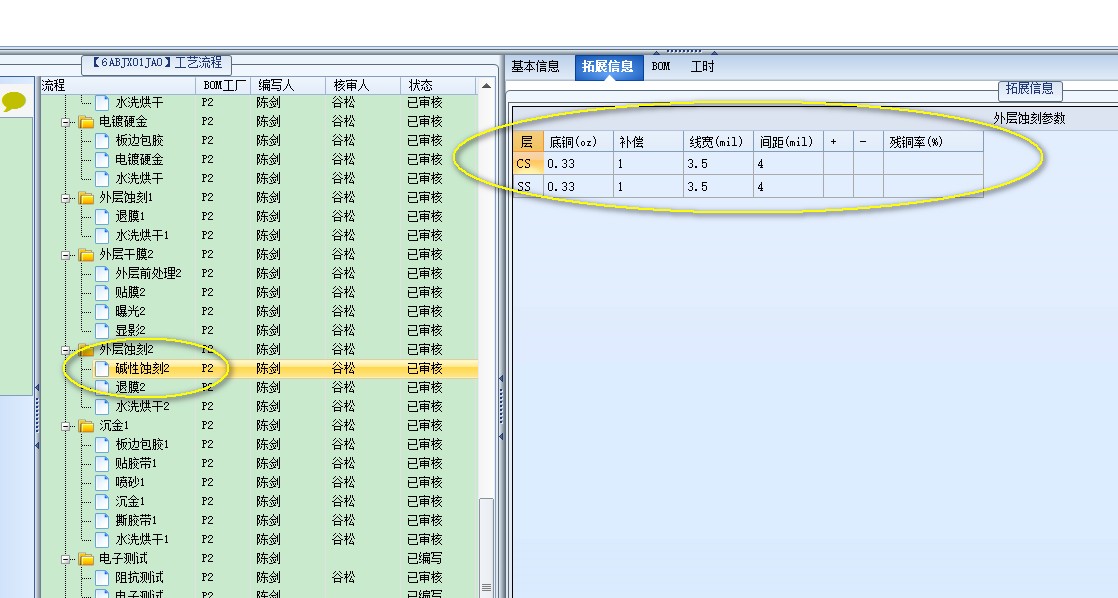Viewport: 1118px width, 598px height.
Task: Click document icon of 板边包胶1 step
Action: click(103, 445)
